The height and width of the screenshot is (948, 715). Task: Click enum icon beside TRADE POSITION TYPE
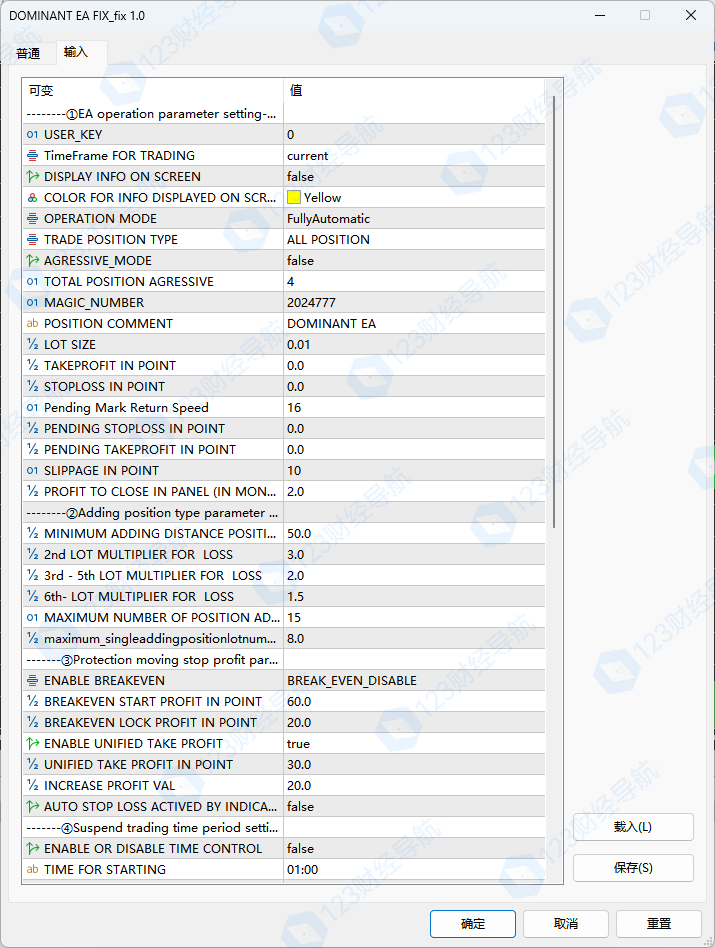(33, 239)
